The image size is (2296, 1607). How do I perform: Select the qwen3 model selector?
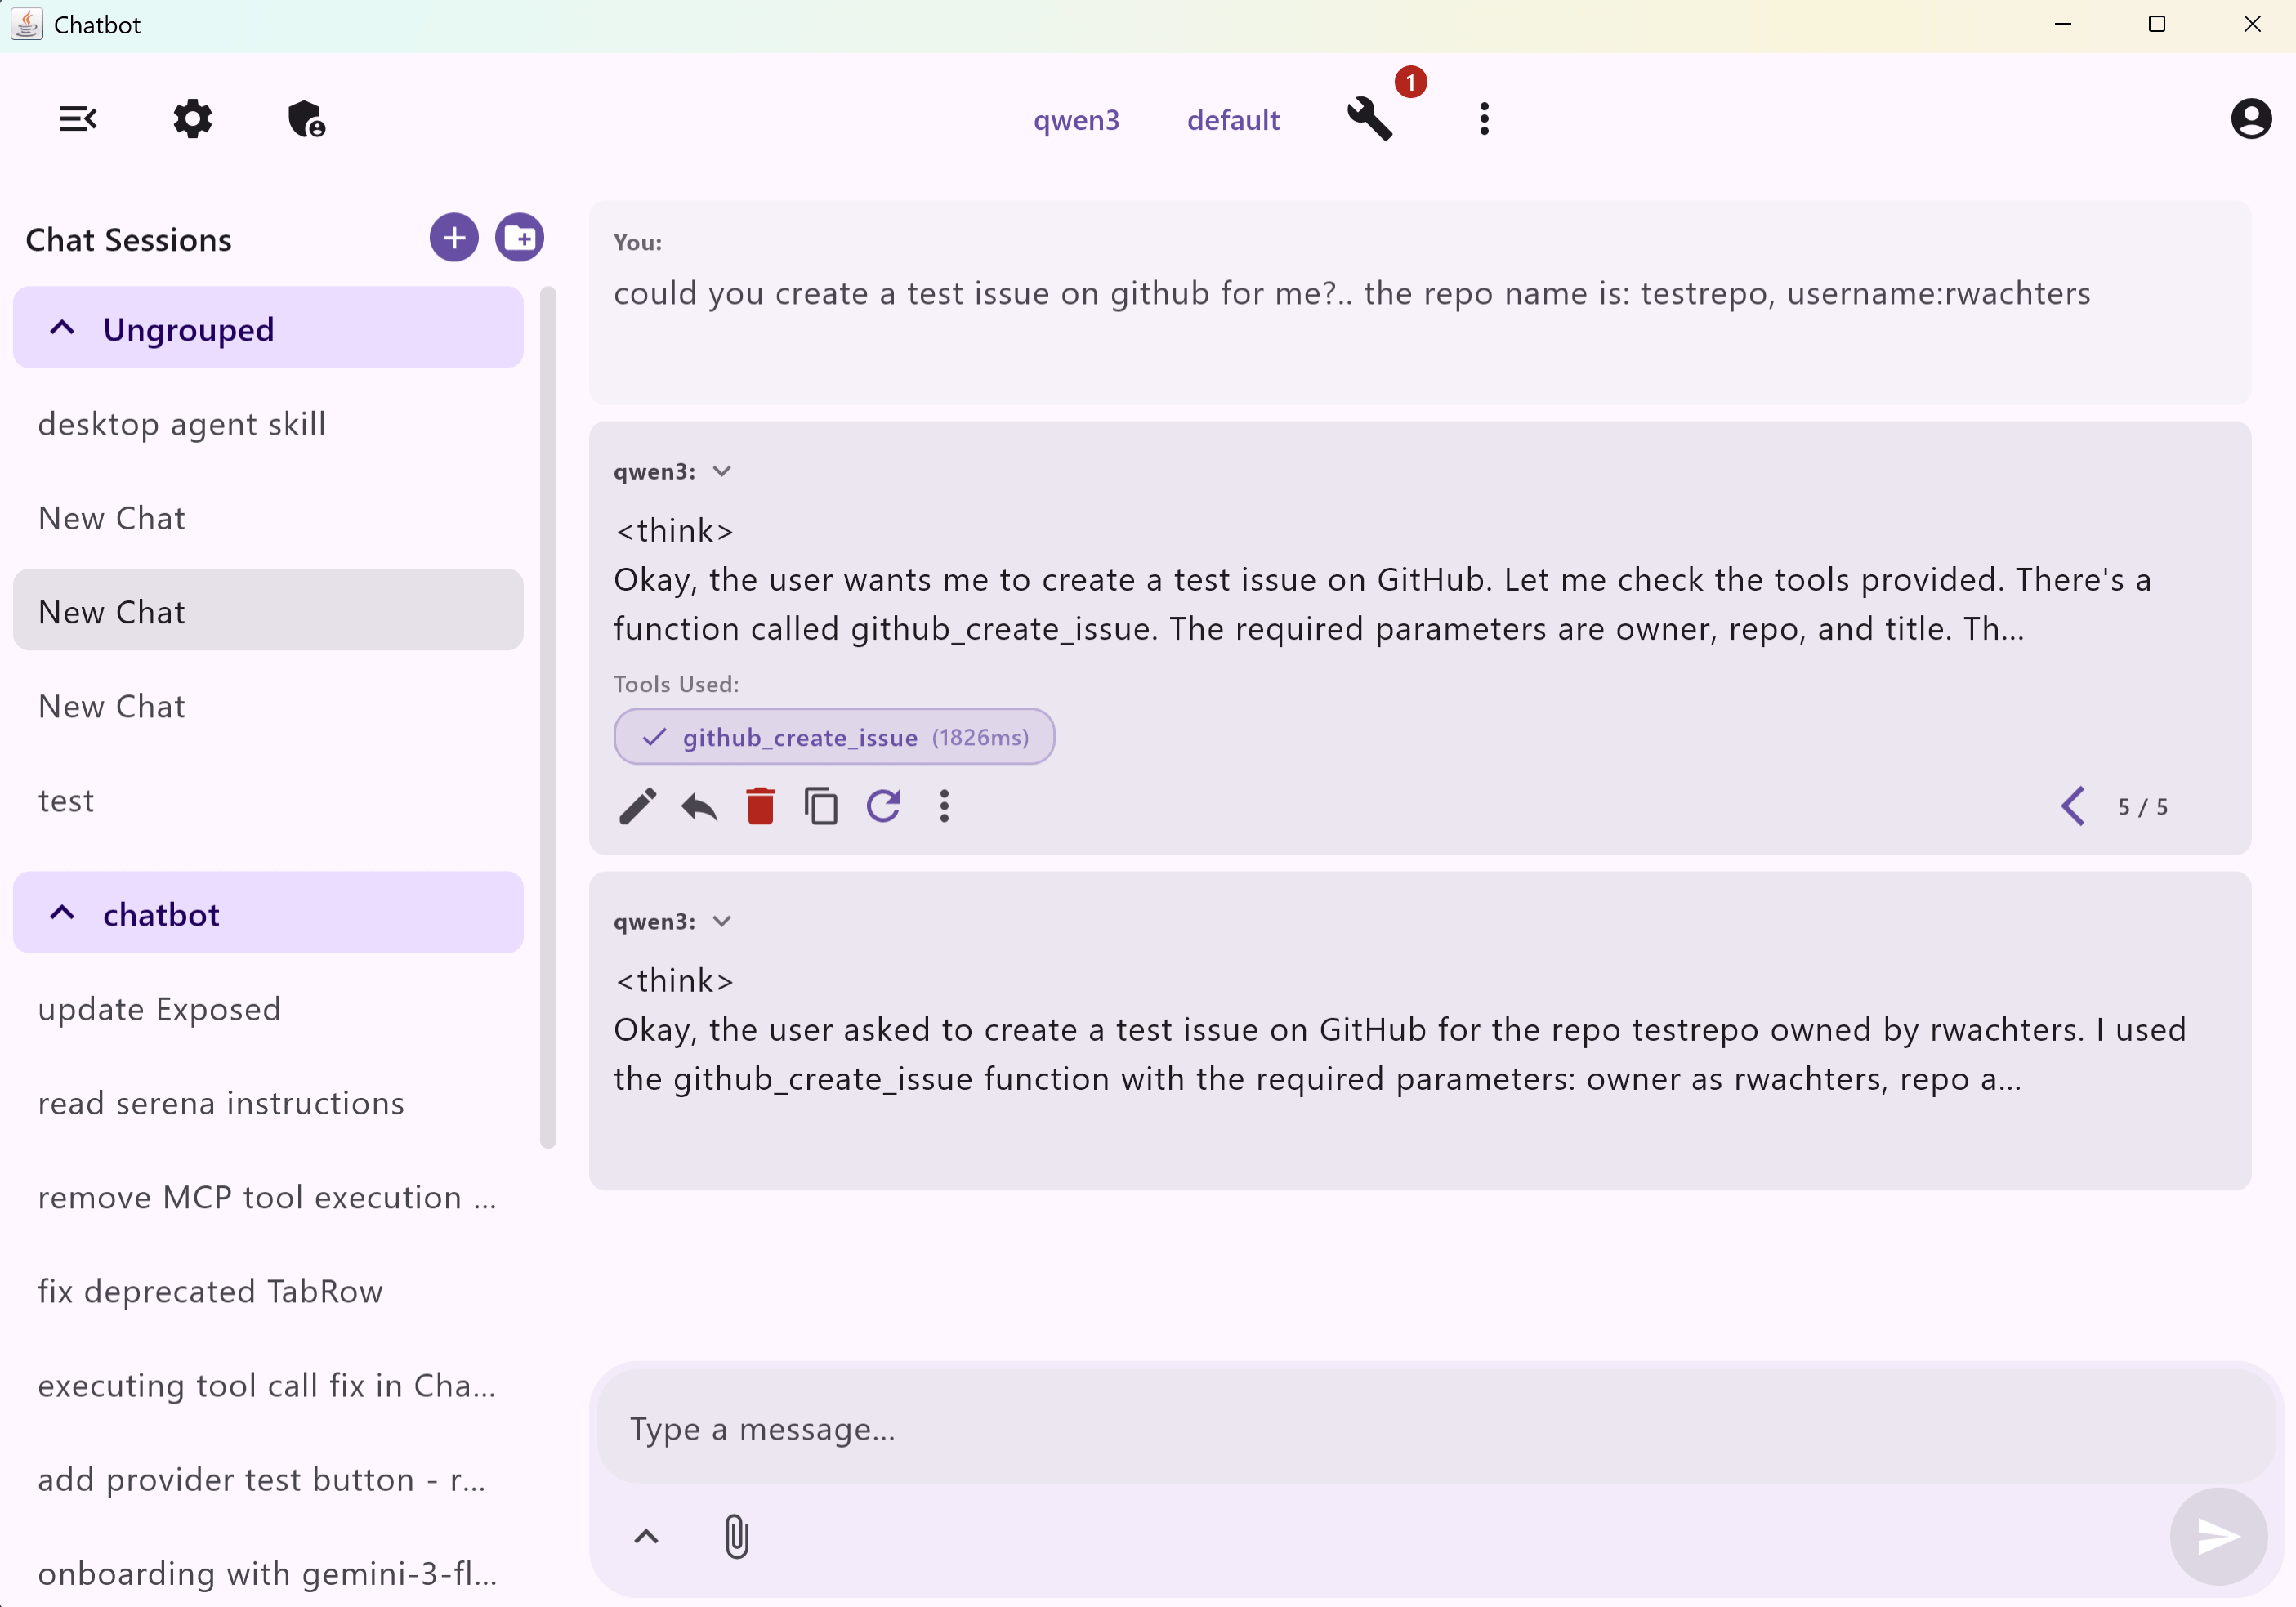[x=1076, y=120]
